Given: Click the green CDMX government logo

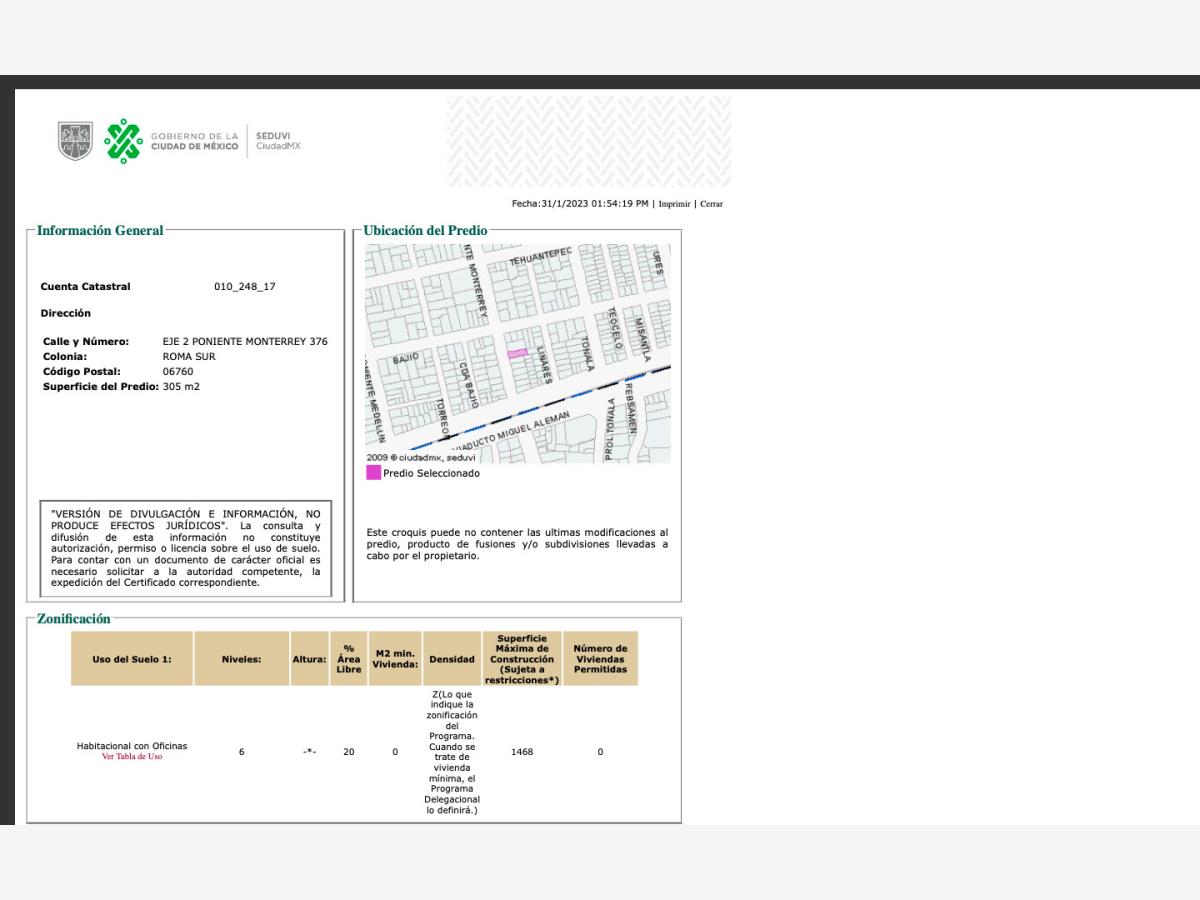Looking at the screenshot, I should point(124,141).
